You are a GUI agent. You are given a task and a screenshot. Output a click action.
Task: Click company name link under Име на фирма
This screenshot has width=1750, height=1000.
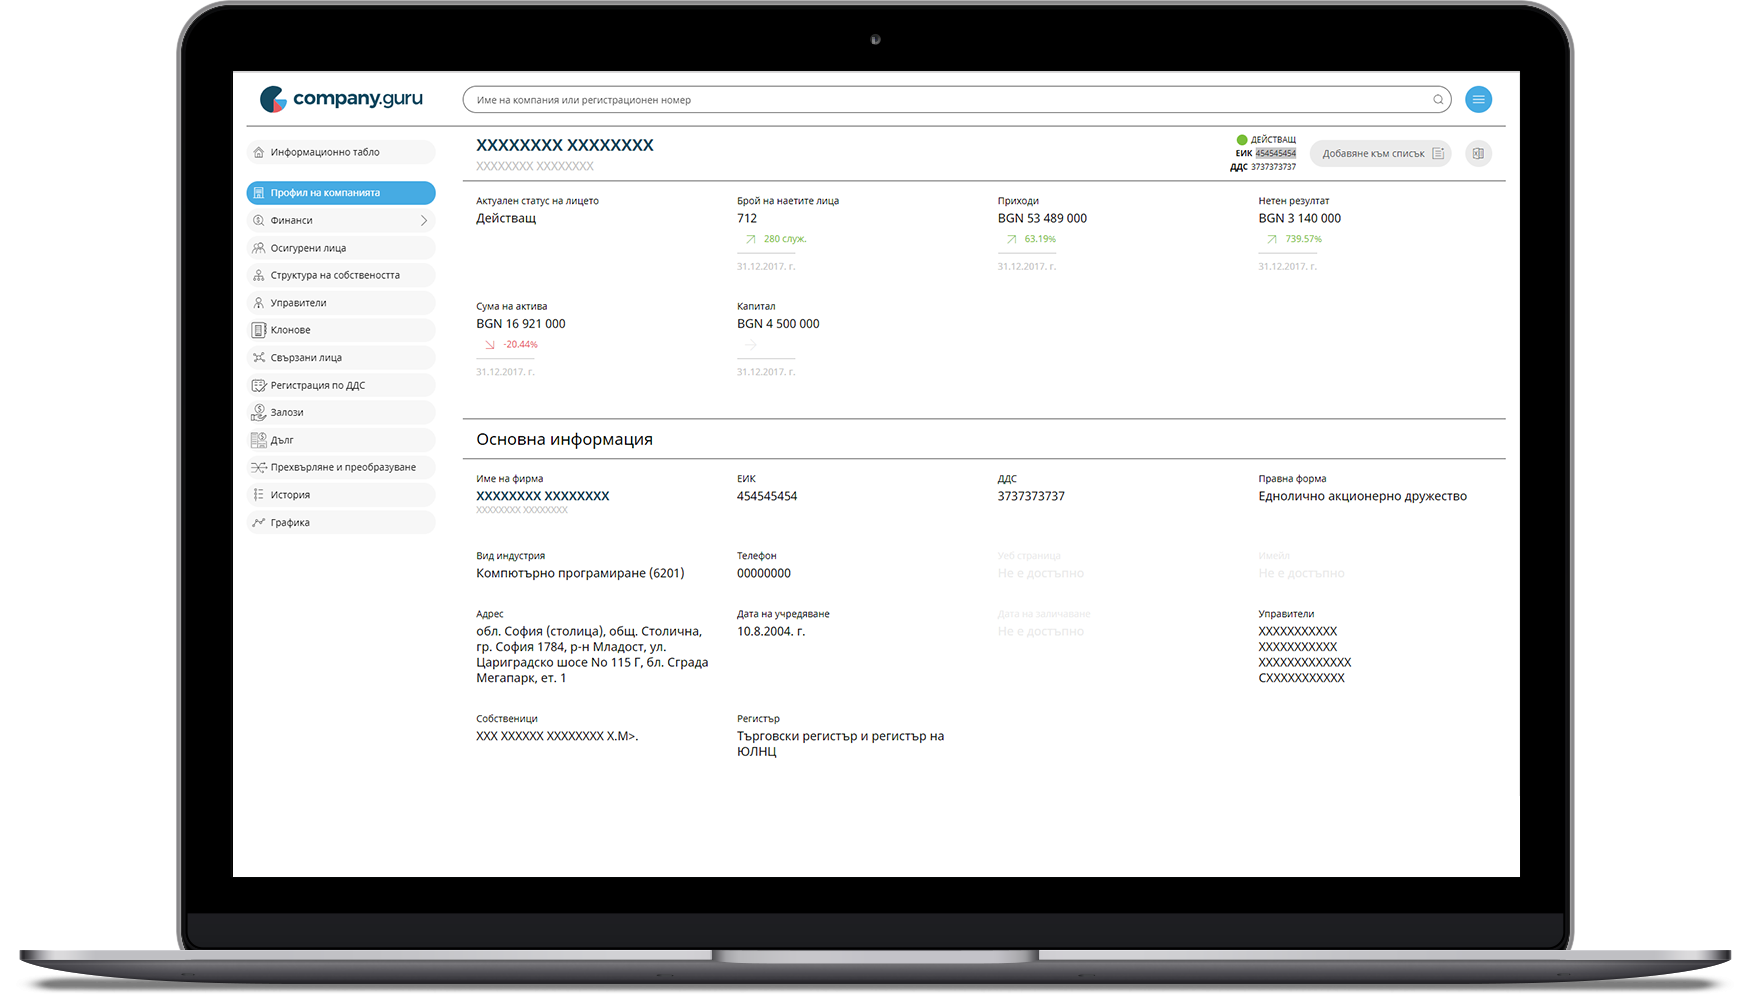point(543,496)
